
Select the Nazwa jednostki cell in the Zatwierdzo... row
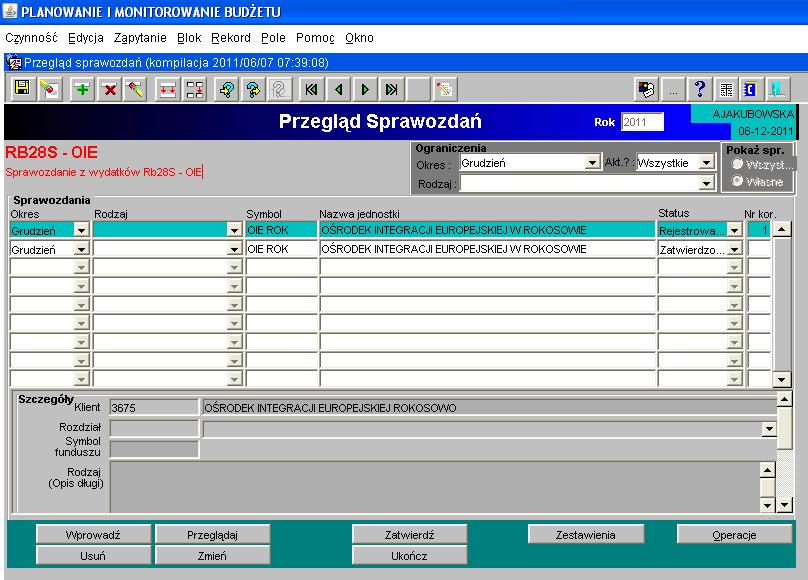487,249
